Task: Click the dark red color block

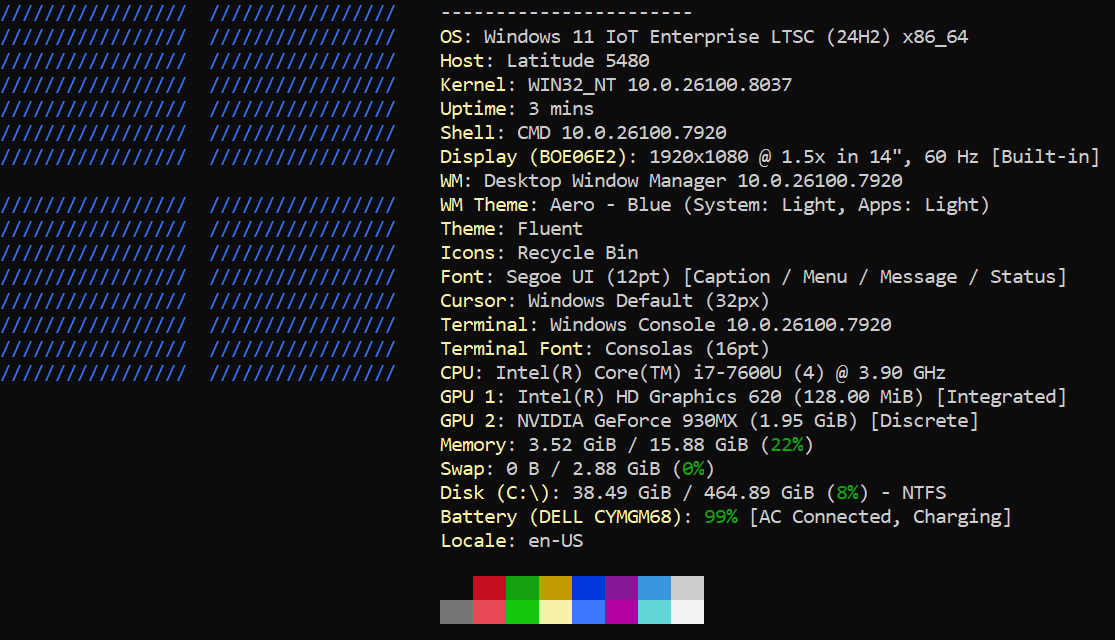Action: pyautogui.click(x=489, y=588)
